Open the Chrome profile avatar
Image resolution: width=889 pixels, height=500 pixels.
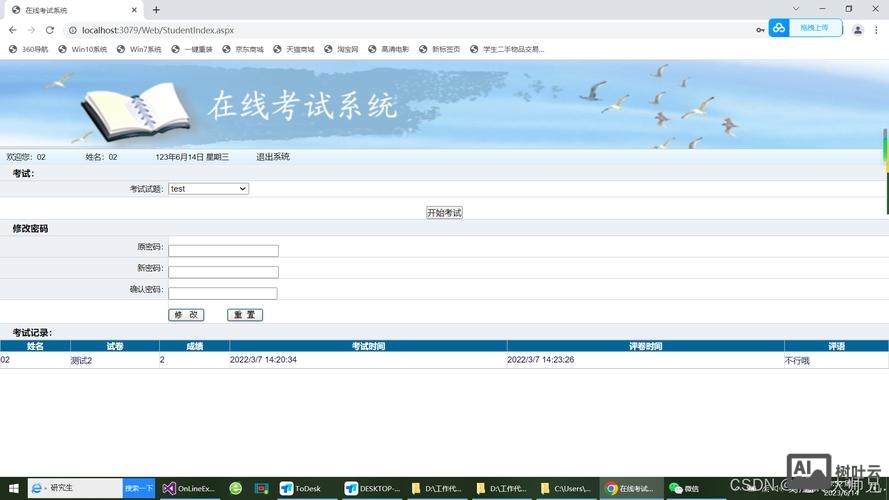857,30
